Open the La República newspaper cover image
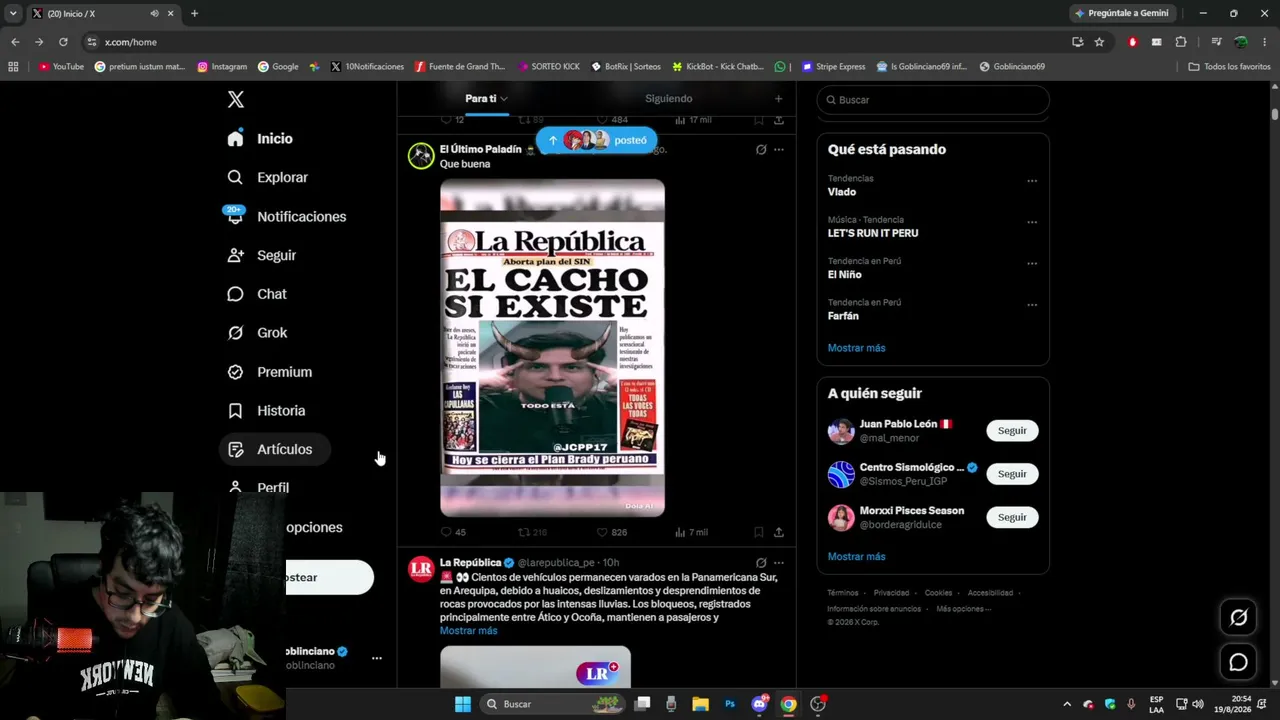This screenshot has height=720, width=1280. [x=552, y=348]
